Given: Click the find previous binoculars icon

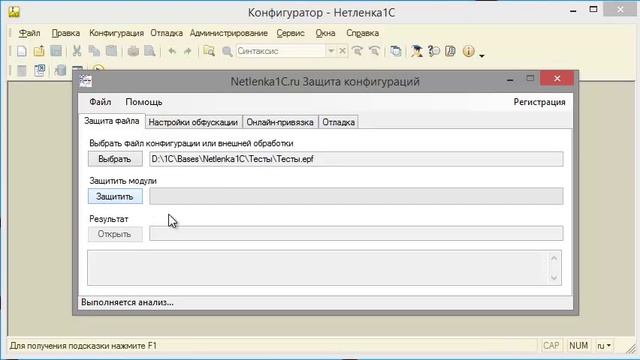Looking at the screenshot, I should coord(374,51).
